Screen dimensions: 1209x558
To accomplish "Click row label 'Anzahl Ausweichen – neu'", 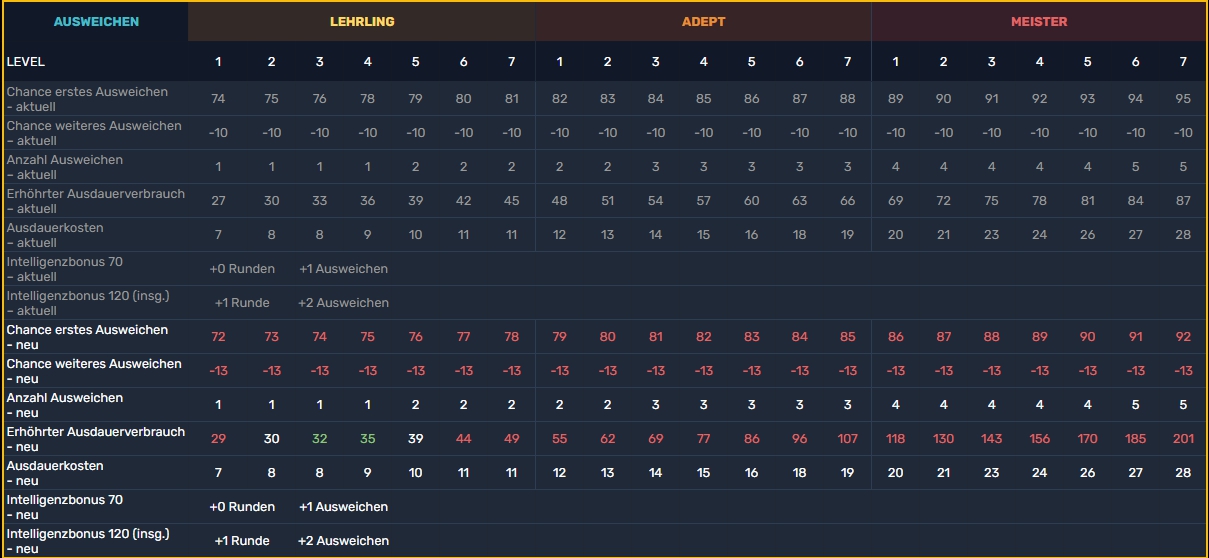I will coord(65,405).
